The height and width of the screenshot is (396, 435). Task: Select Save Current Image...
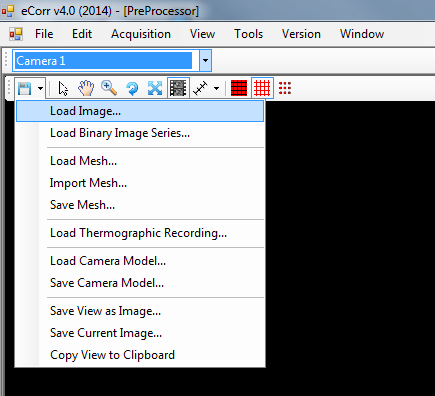pos(140,333)
